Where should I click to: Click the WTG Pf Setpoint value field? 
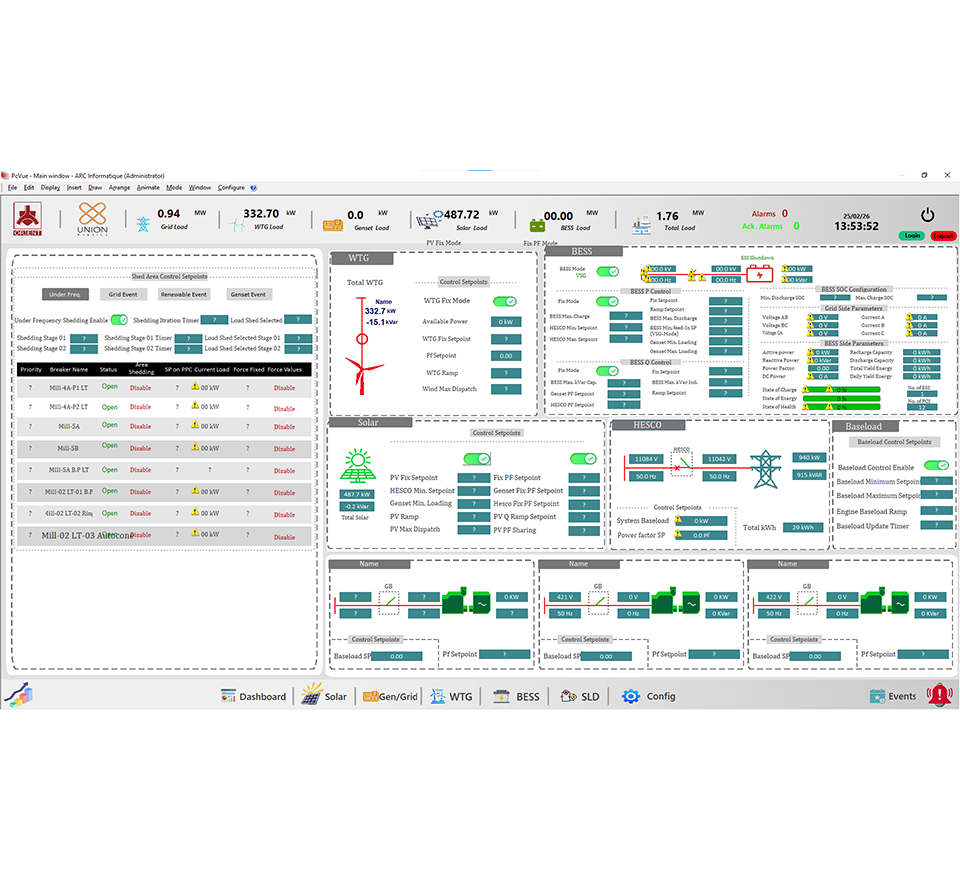[505, 355]
